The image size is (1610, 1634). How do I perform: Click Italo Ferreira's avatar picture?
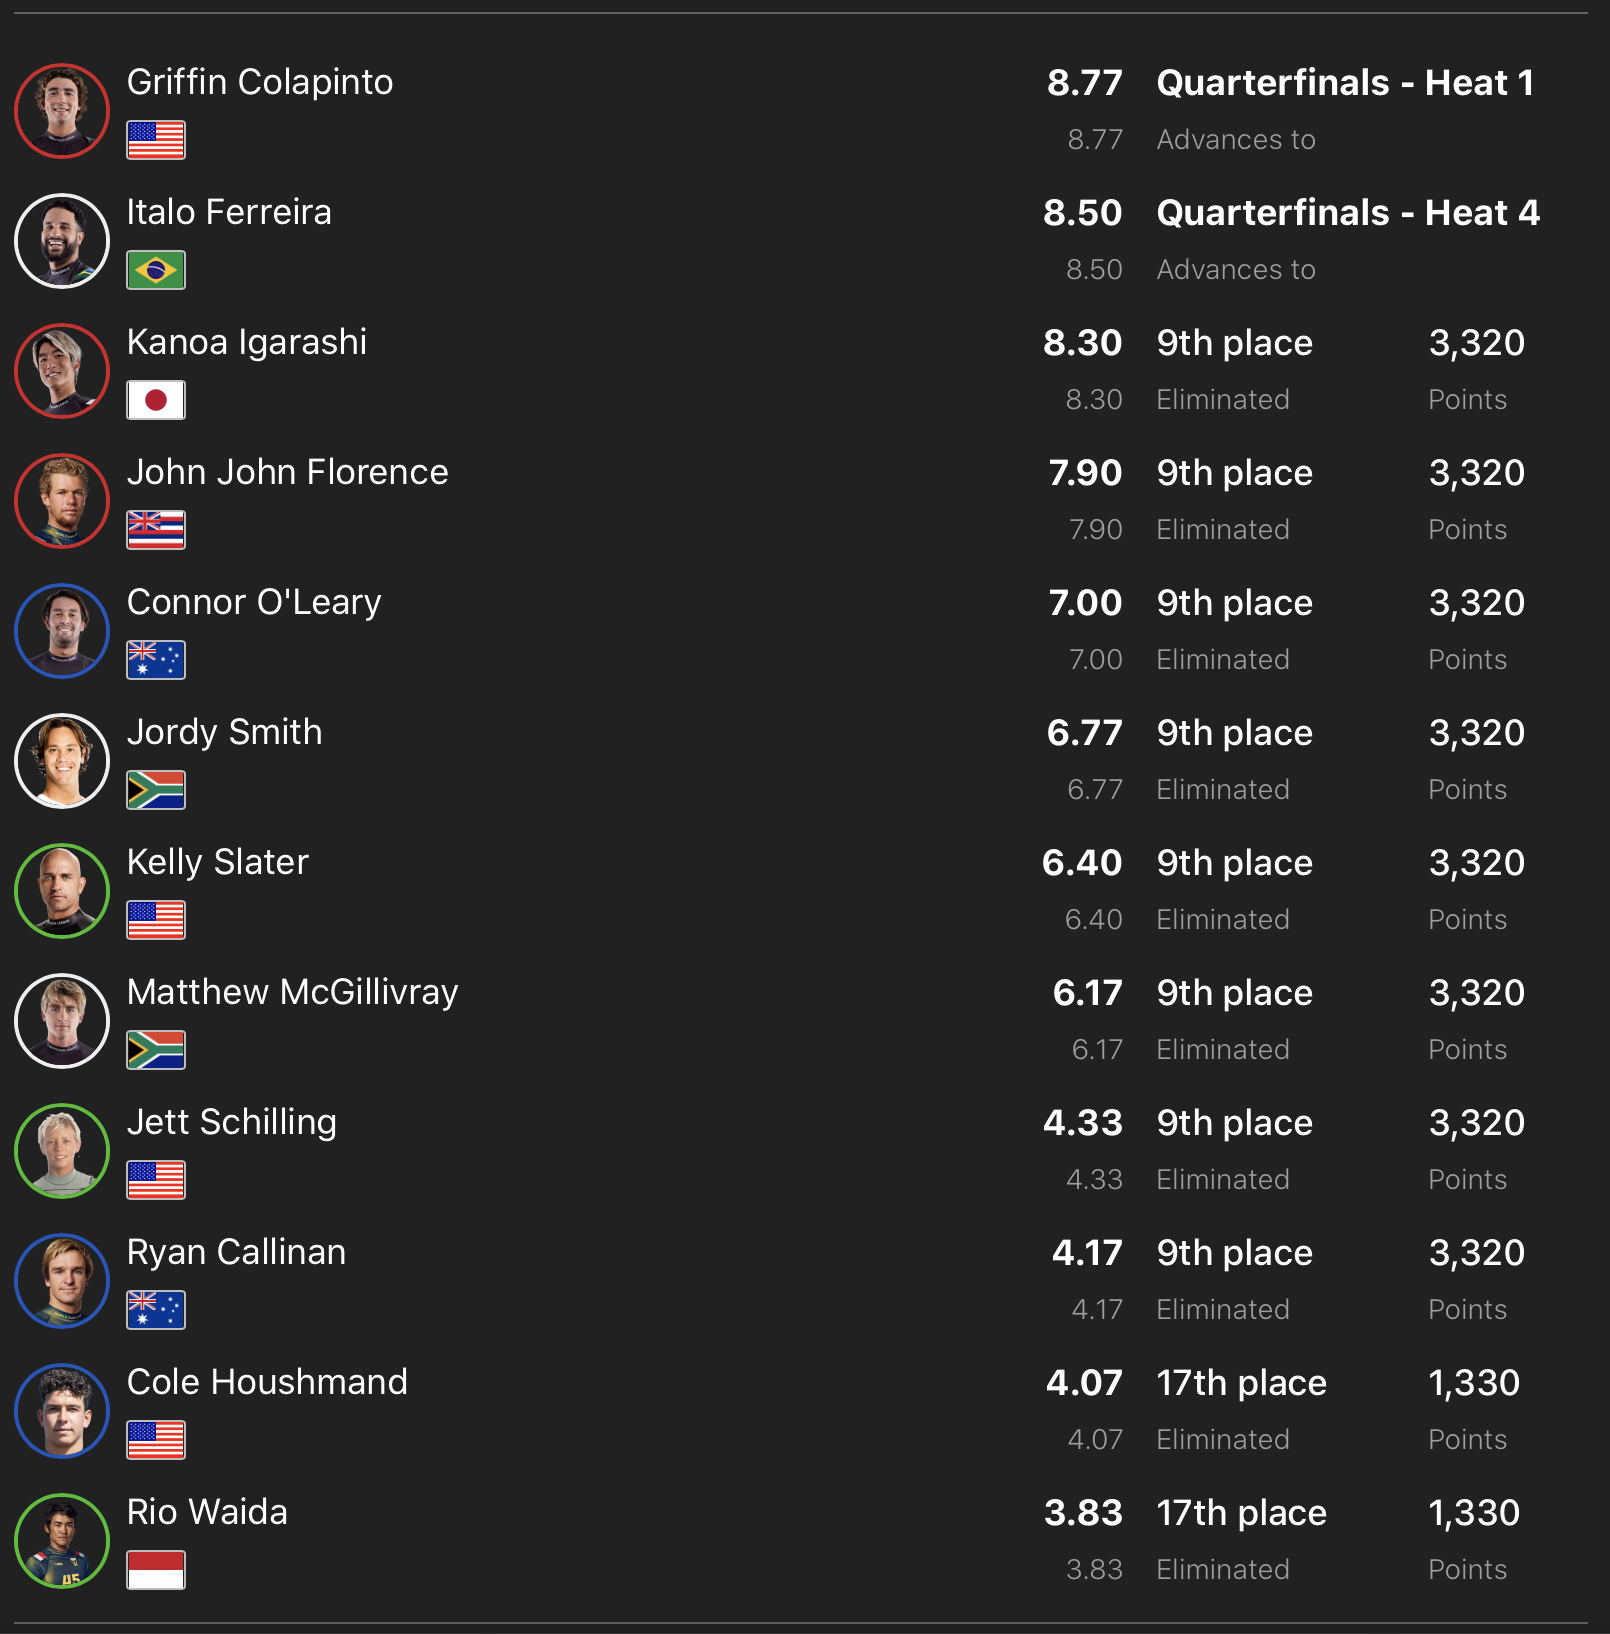click(x=62, y=241)
